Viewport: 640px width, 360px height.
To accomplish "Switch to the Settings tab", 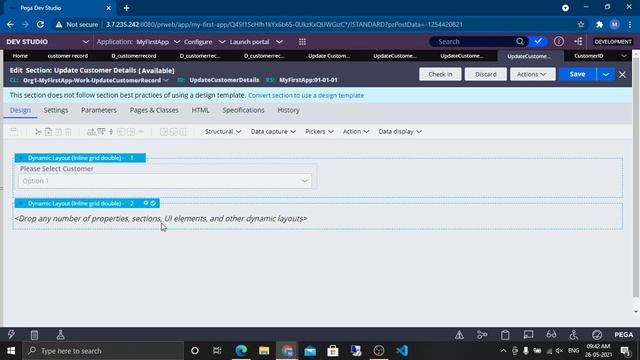I will coord(56,110).
